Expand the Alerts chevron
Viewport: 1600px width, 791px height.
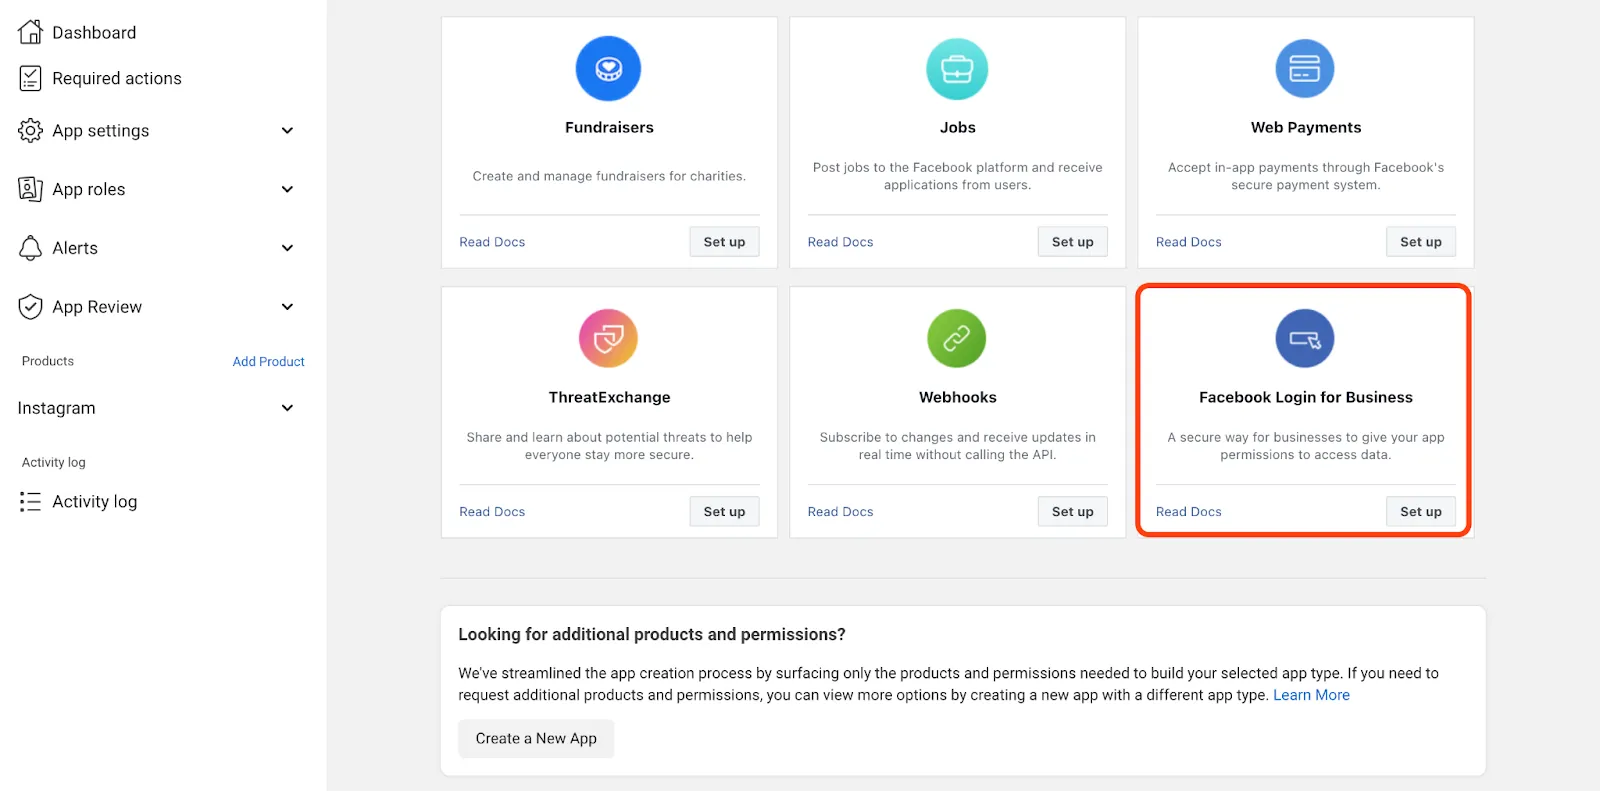pyautogui.click(x=287, y=248)
